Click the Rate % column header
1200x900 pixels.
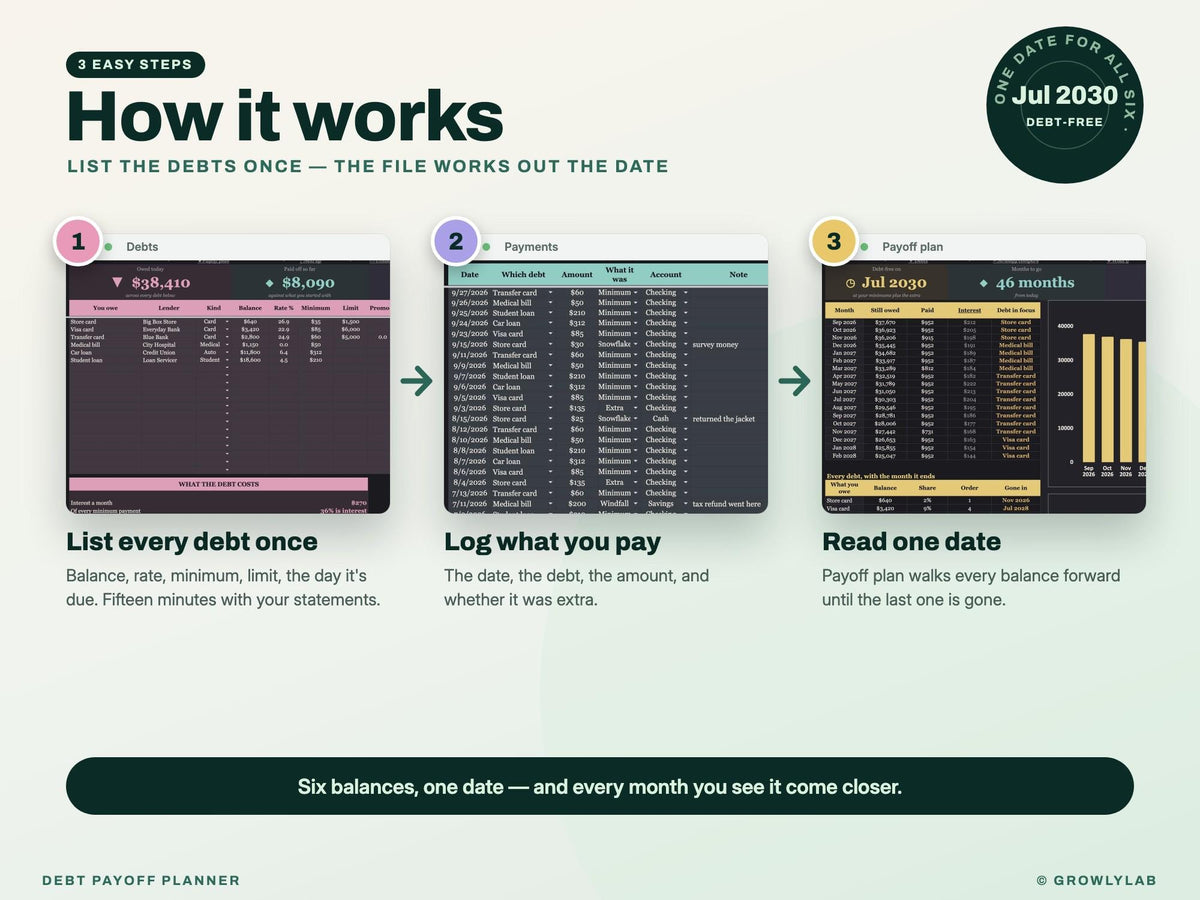click(x=283, y=308)
